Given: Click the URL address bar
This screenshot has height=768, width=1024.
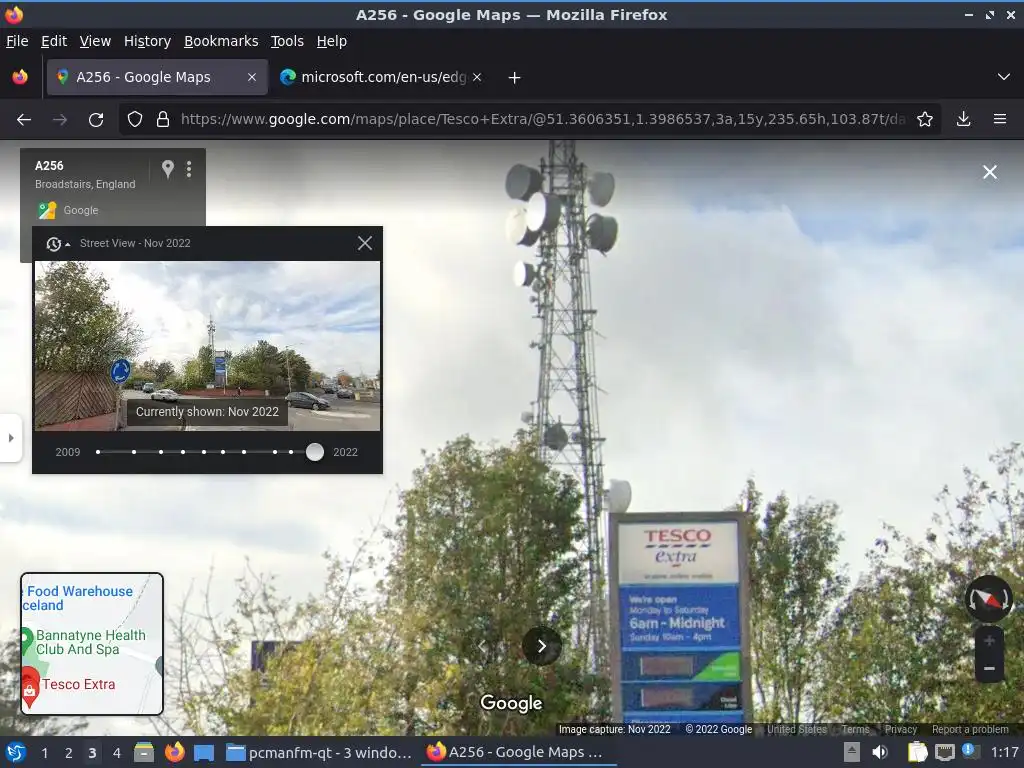Looking at the screenshot, I should (542, 120).
